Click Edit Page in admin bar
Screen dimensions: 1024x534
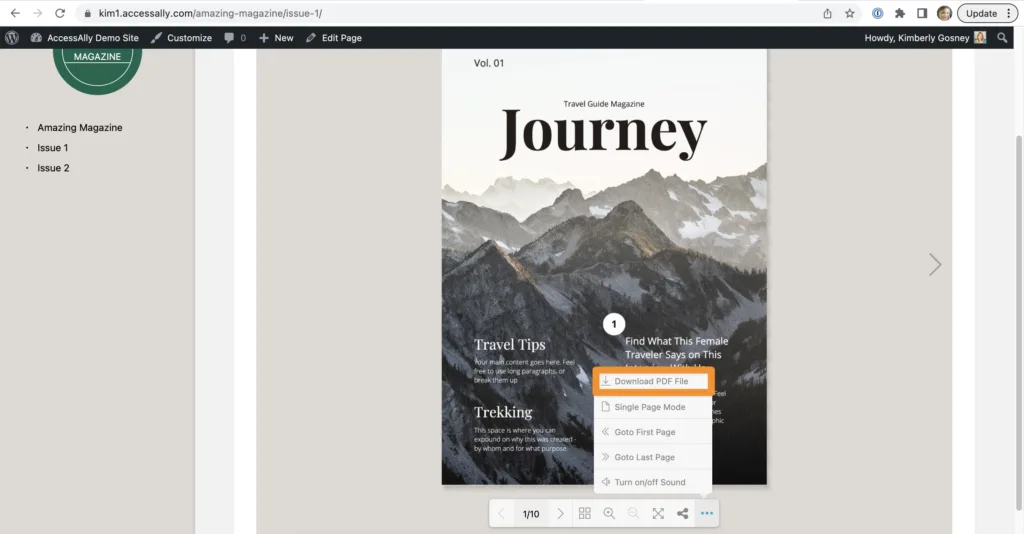[x=334, y=38]
